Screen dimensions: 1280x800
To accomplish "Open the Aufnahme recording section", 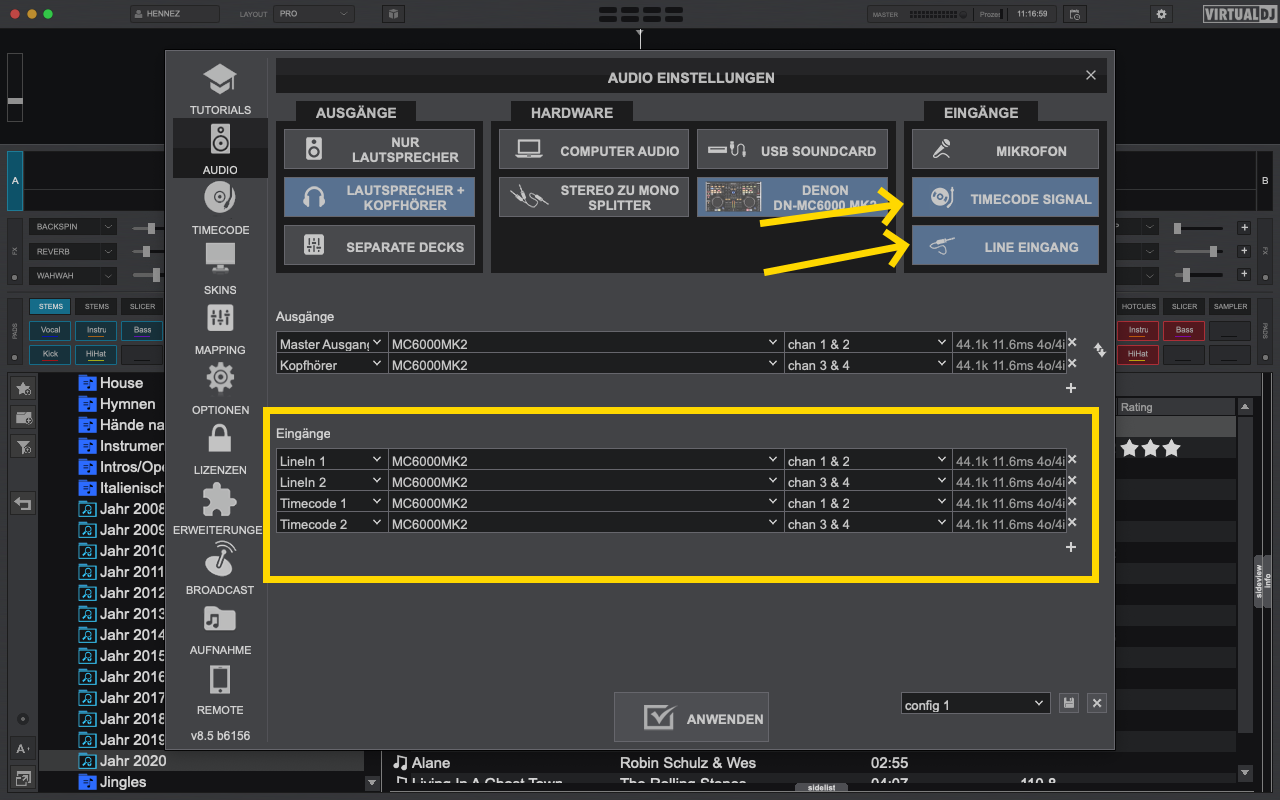I will coord(220,629).
